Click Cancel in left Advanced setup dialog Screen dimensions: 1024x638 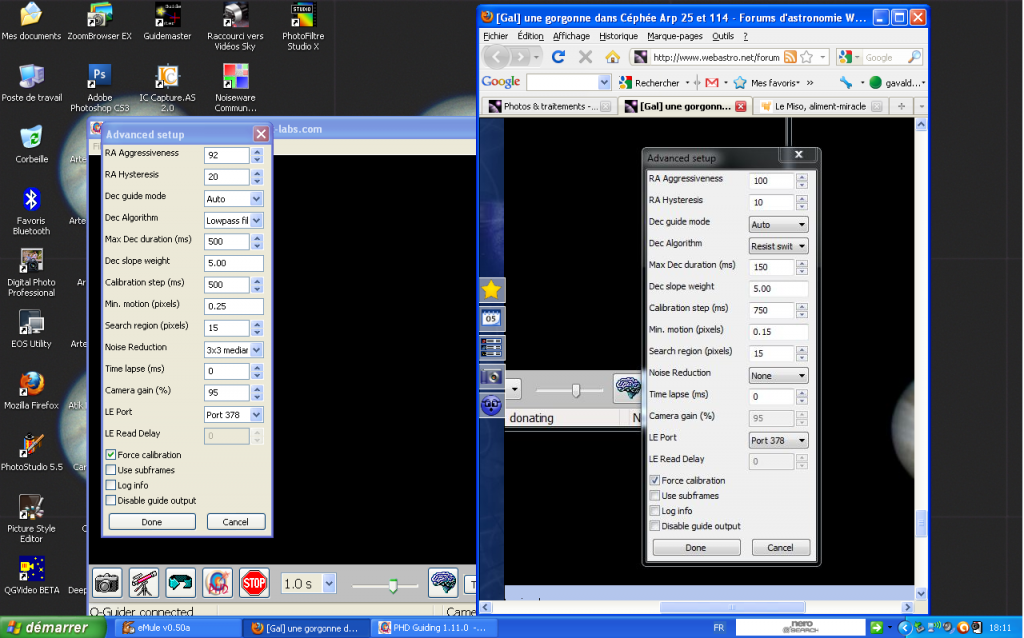point(235,522)
